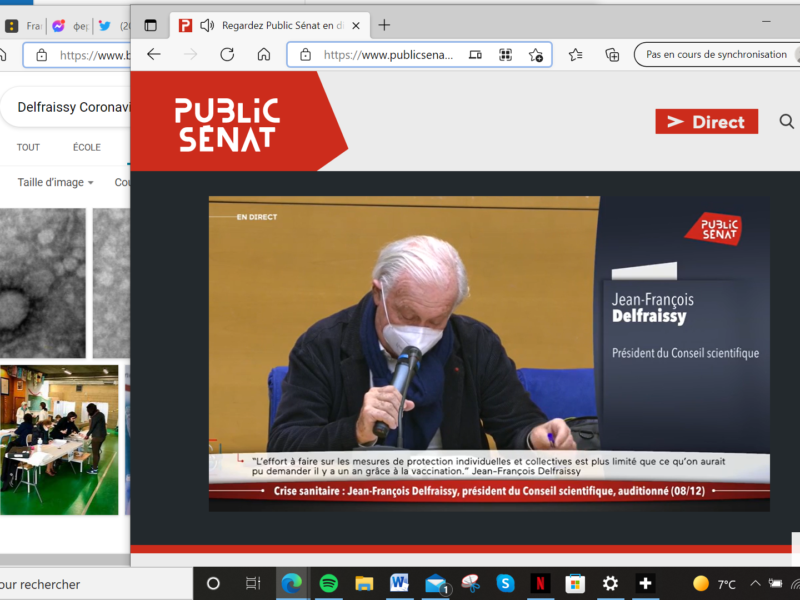Open Spotify from the taskbar
The width and height of the screenshot is (800, 600).
tap(328, 583)
